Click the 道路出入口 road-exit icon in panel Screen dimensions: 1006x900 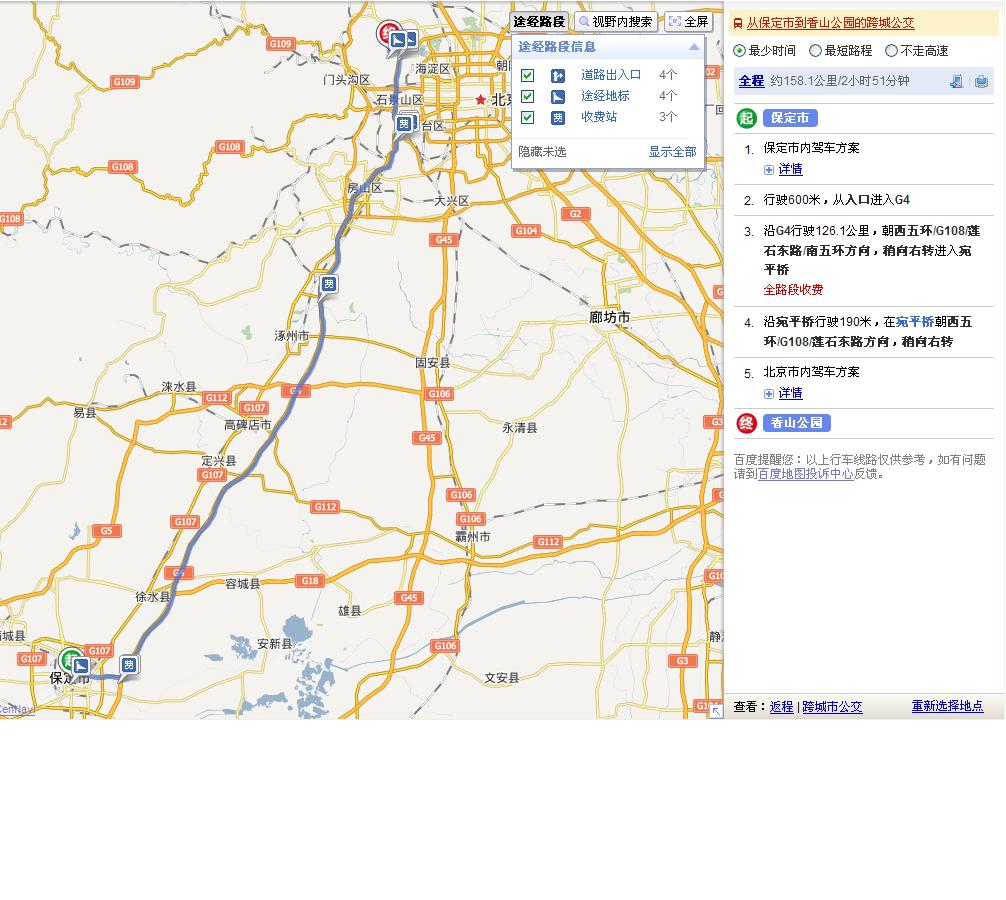(x=558, y=76)
